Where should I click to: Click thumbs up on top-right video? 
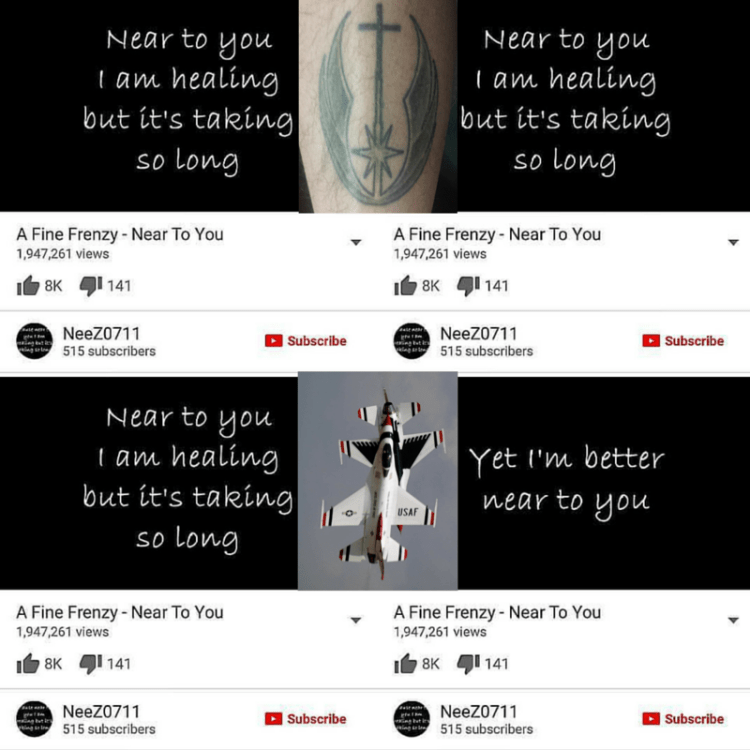(406, 286)
